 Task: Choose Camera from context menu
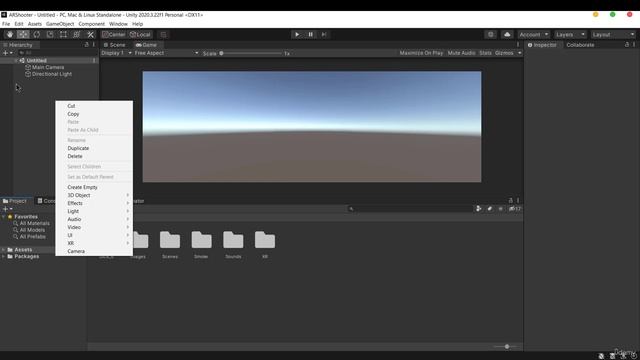pyautogui.click(x=94, y=251)
